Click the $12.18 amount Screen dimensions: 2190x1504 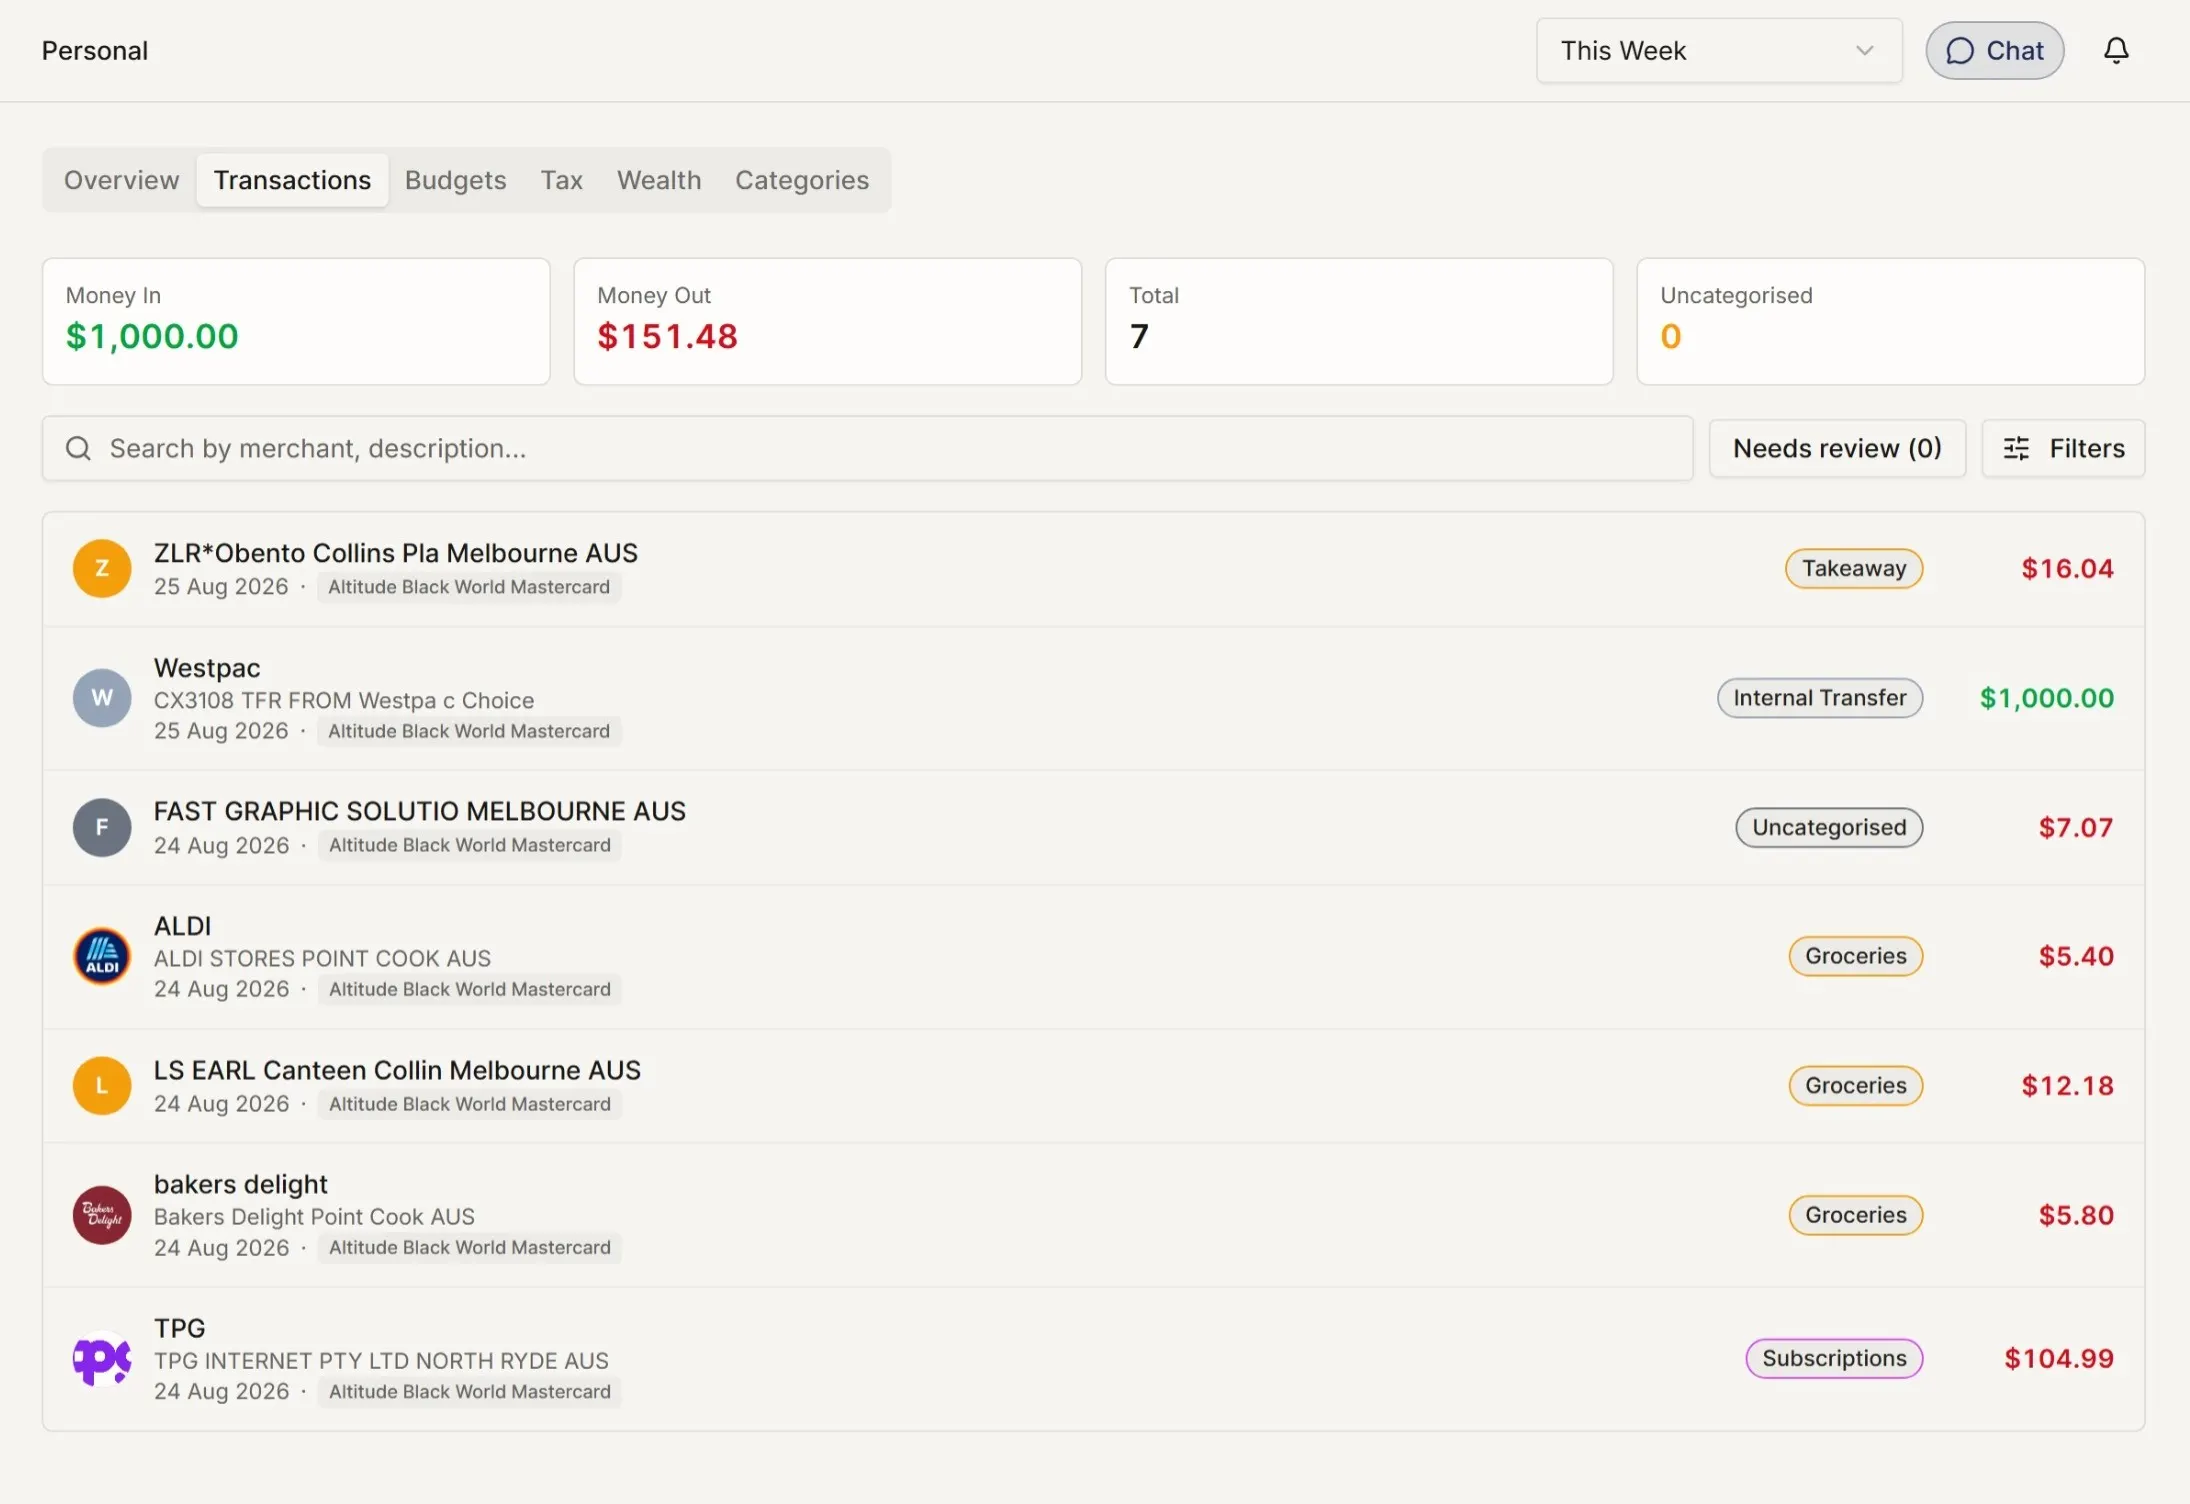(x=2067, y=1086)
